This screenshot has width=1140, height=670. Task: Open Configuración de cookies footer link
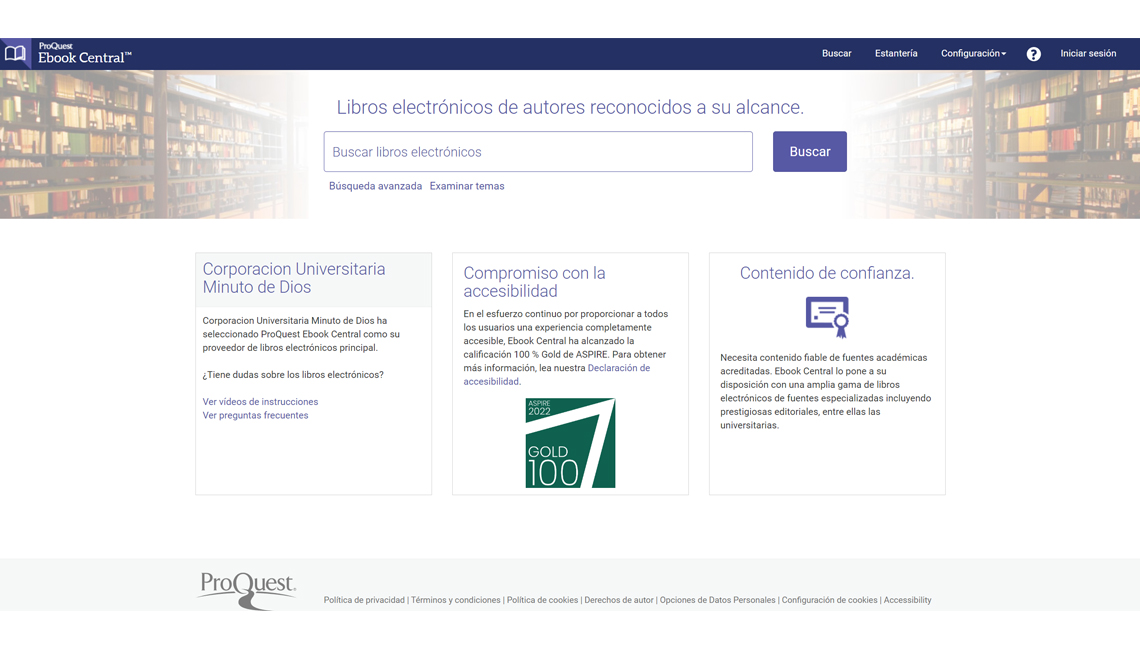(x=830, y=600)
